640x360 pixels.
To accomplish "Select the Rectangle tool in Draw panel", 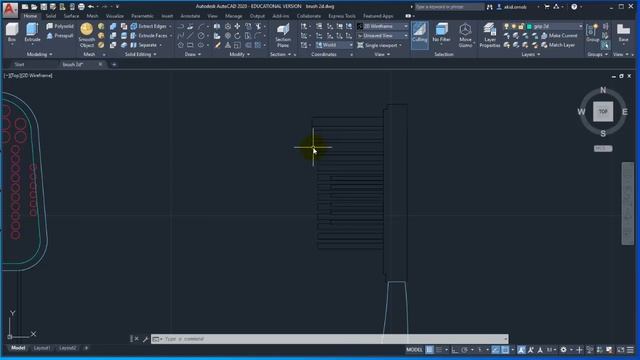I will tap(190, 45).
